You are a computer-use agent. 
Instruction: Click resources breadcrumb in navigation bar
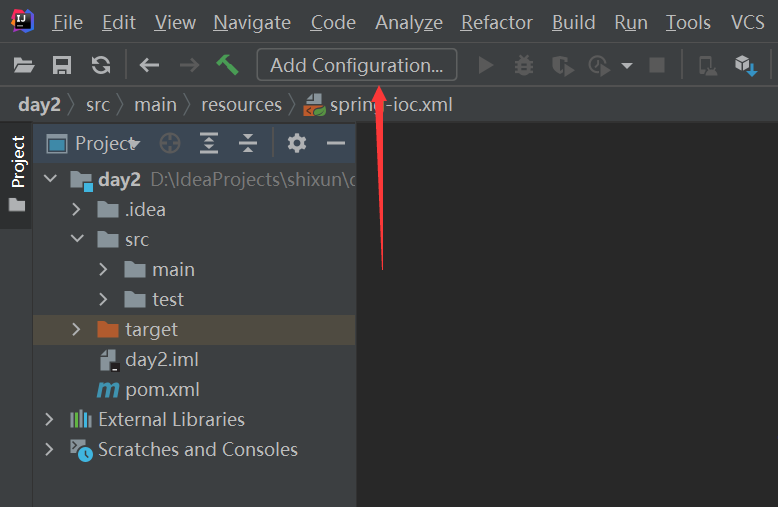click(241, 105)
